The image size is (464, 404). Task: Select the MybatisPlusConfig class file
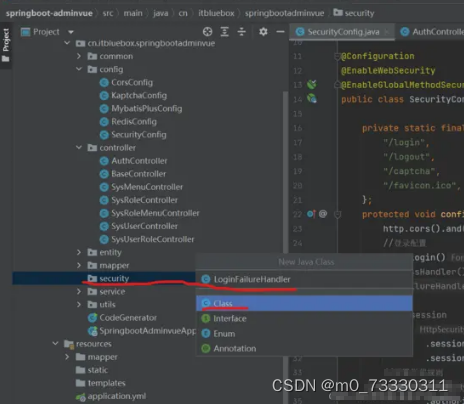[x=141, y=109]
